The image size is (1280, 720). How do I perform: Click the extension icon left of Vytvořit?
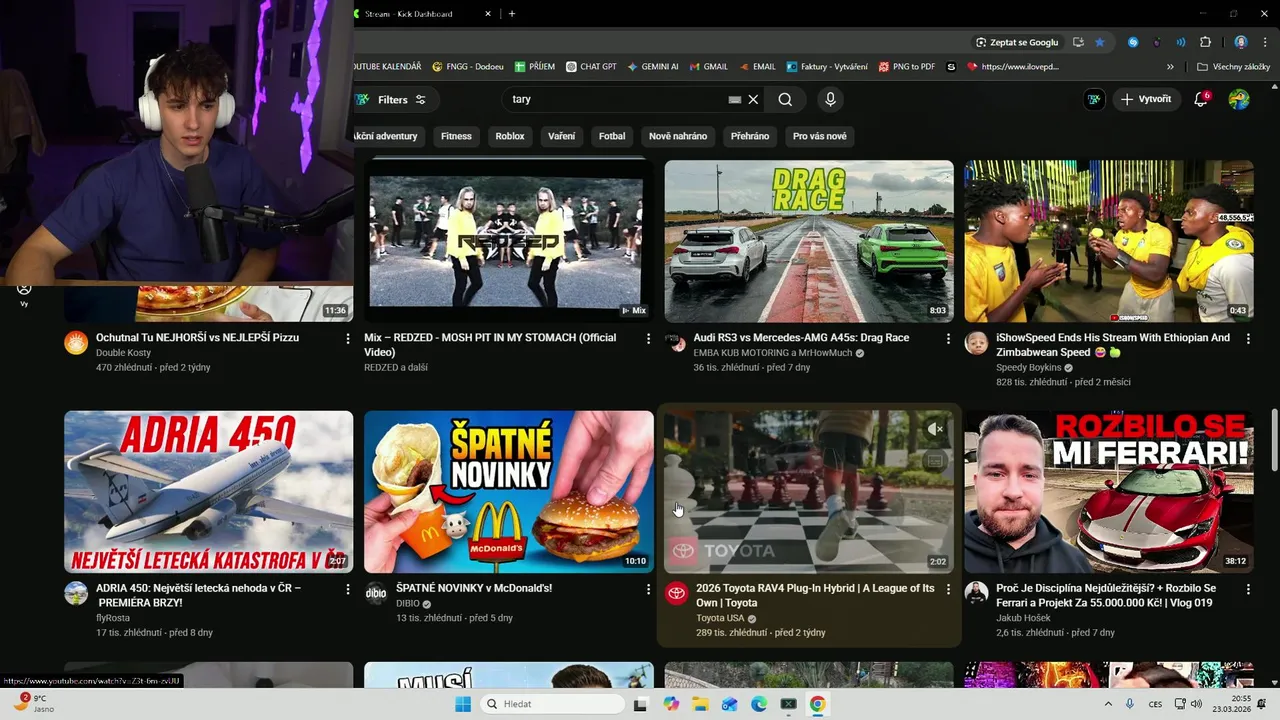pyautogui.click(x=1094, y=99)
